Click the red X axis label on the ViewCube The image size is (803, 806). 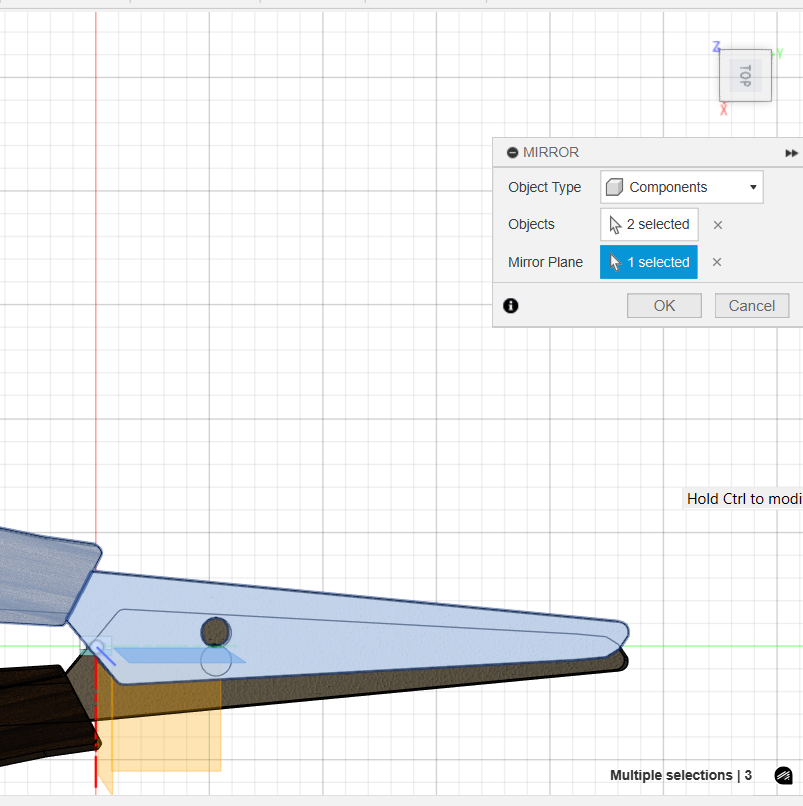click(x=723, y=109)
